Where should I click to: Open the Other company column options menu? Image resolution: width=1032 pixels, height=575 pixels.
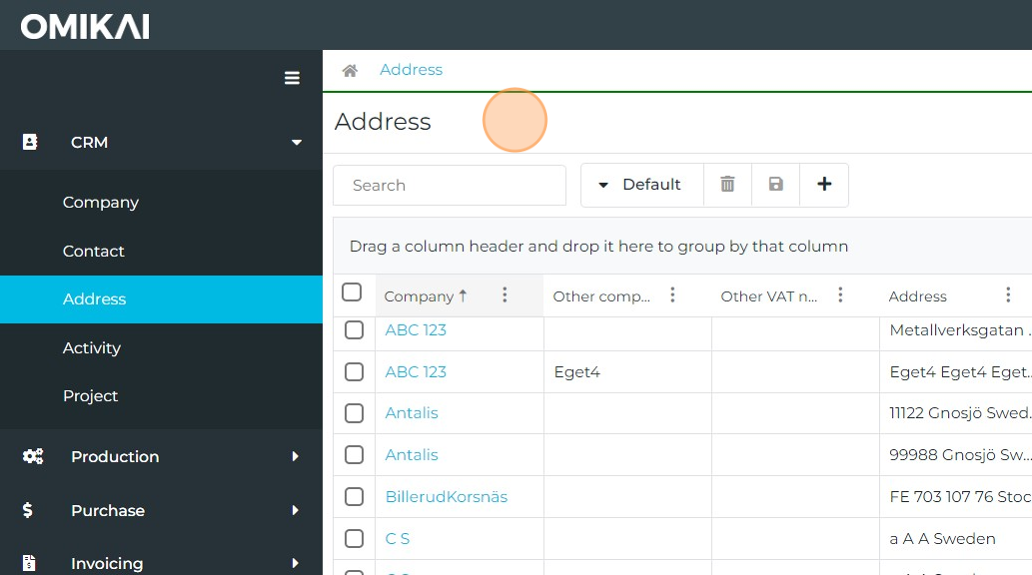coord(673,295)
